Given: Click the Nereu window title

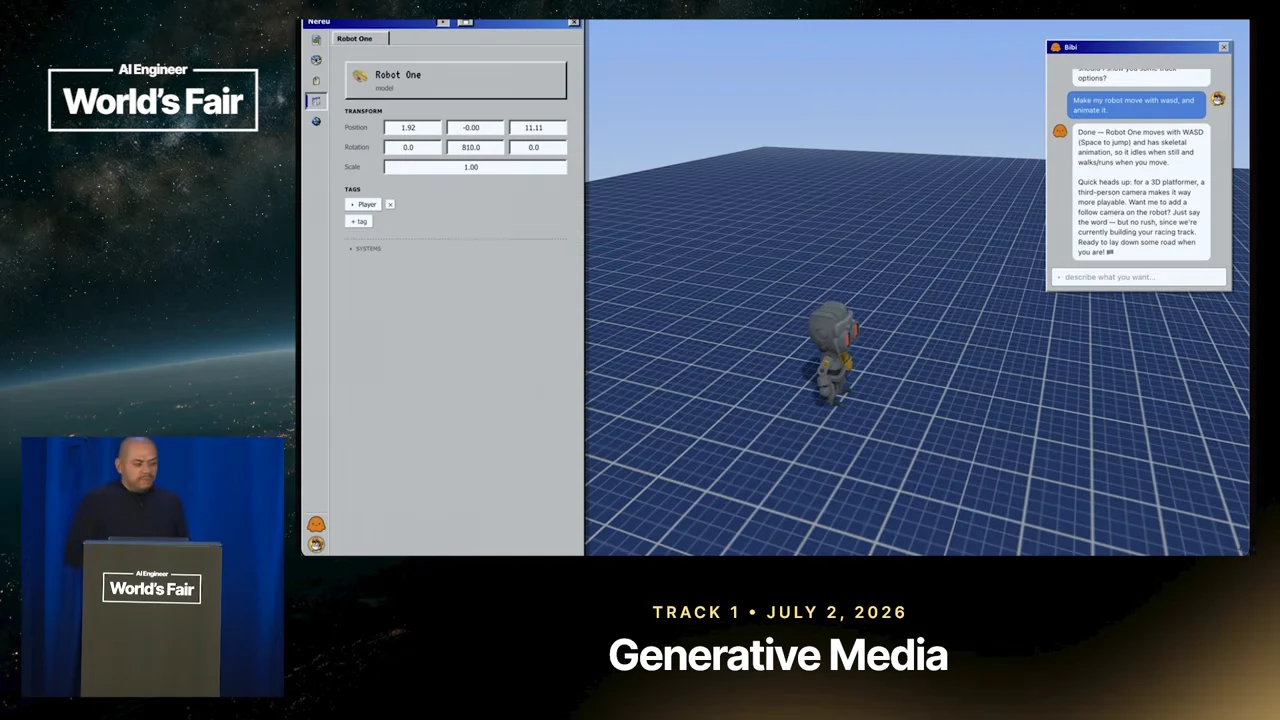Looking at the screenshot, I should click(319, 22).
